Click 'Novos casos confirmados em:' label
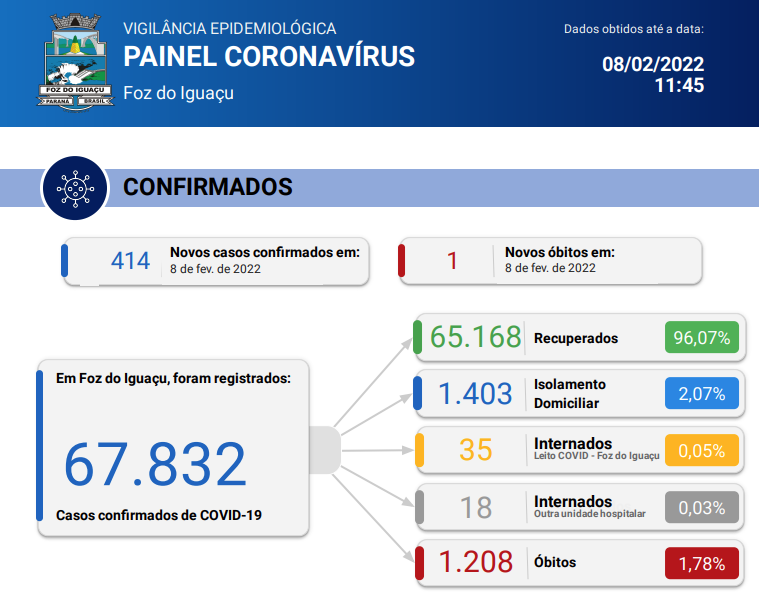 (265, 252)
